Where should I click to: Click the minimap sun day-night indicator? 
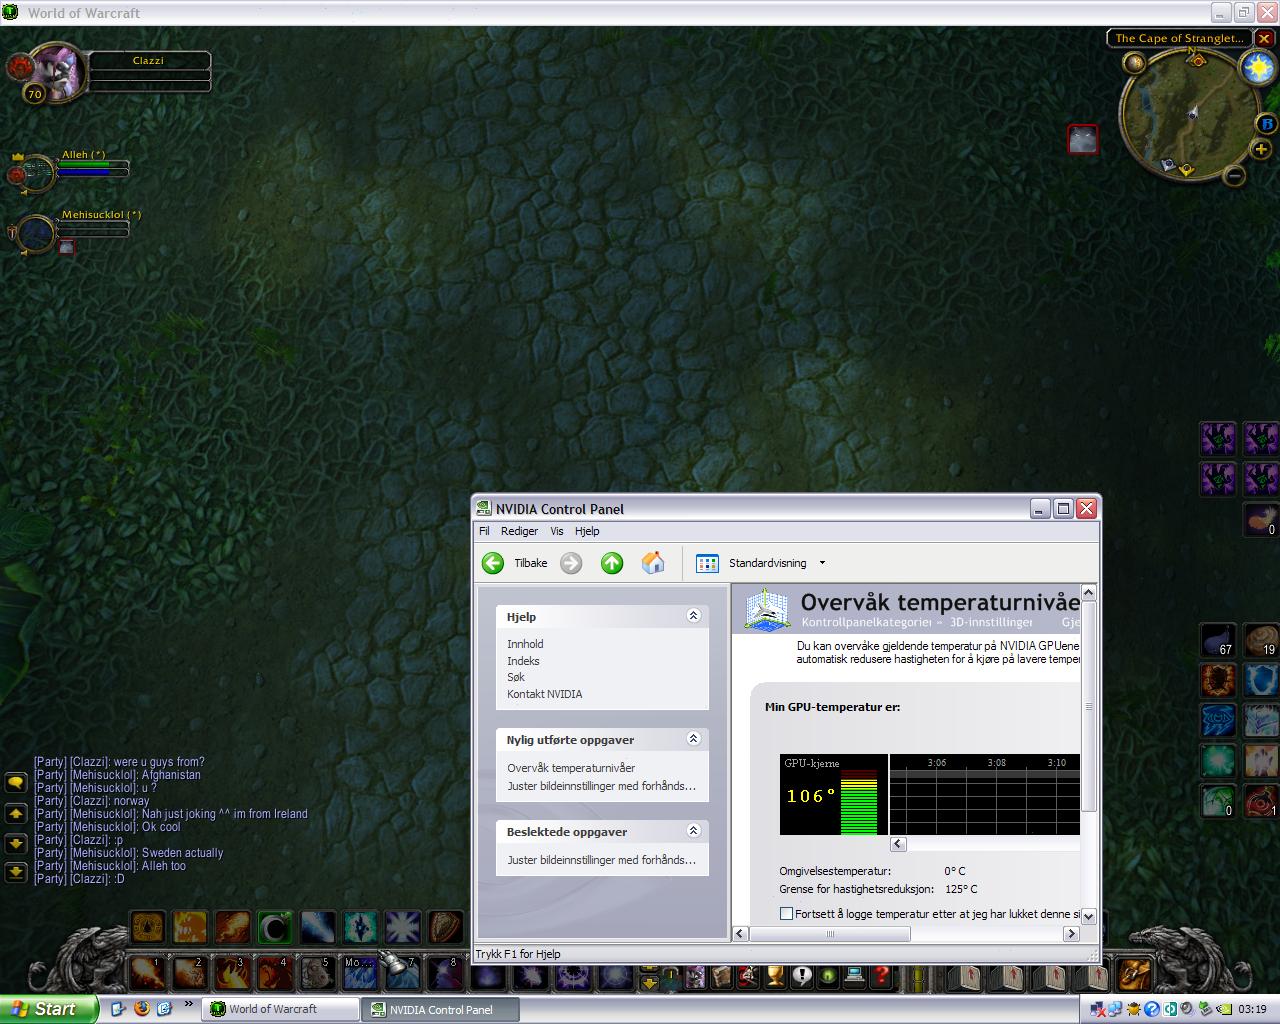1256,68
